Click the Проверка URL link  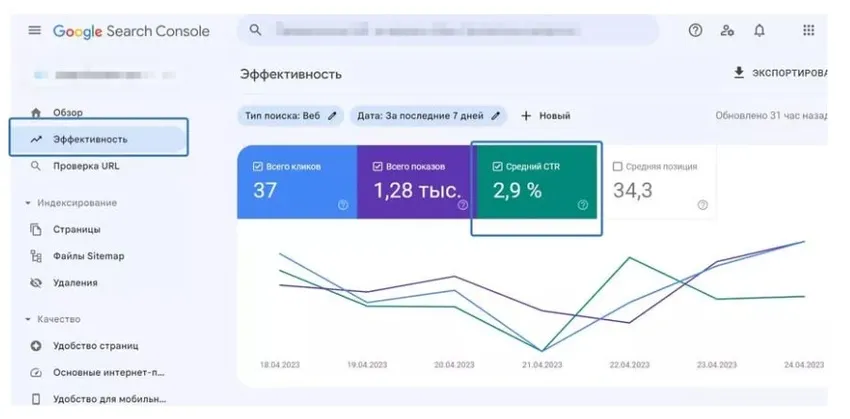point(85,166)
